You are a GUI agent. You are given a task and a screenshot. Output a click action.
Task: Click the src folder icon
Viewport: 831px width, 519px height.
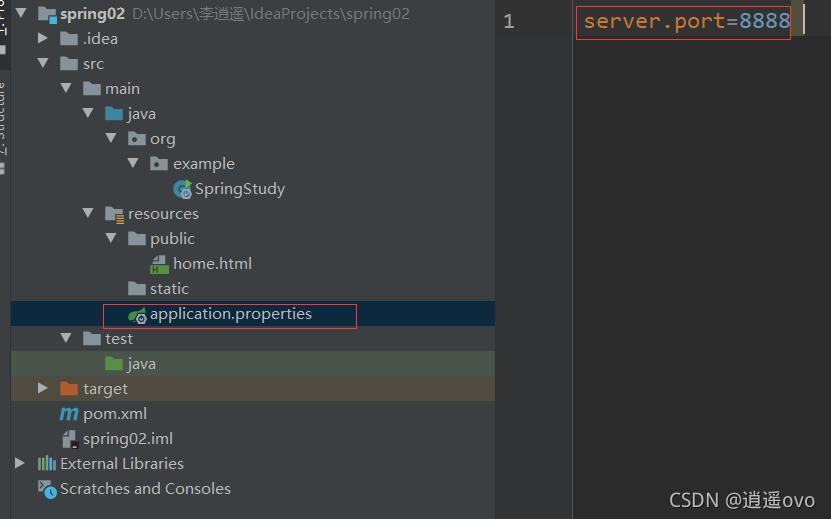coord(69,64)
